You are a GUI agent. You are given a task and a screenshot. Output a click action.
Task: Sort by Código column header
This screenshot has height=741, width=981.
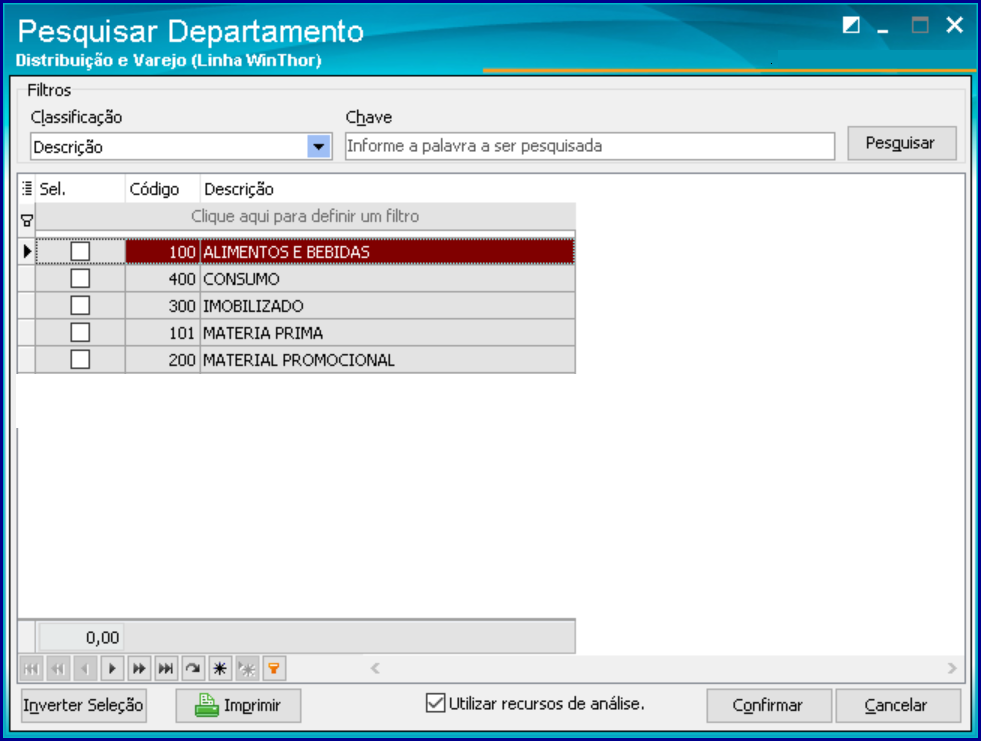163,189
